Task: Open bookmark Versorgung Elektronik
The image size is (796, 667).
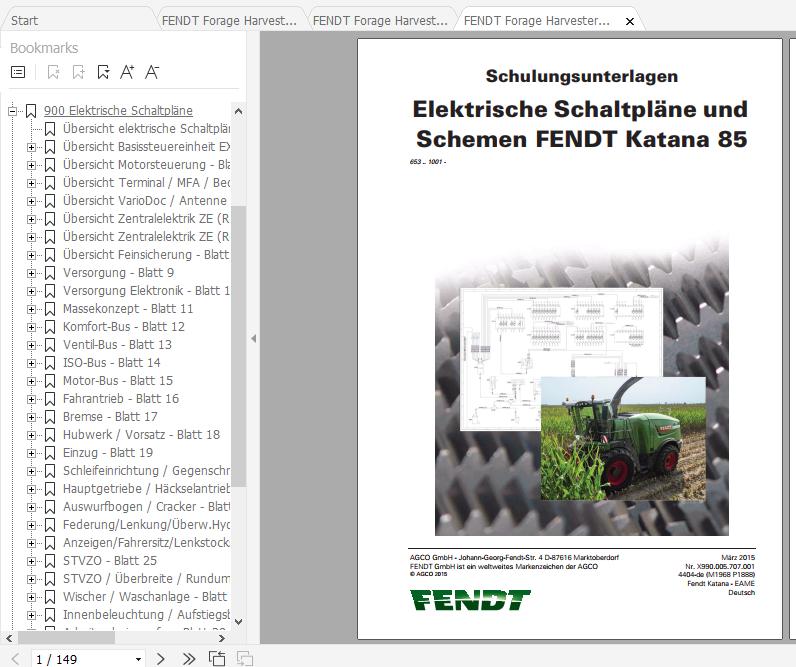Action: click(x=146, y=291)
